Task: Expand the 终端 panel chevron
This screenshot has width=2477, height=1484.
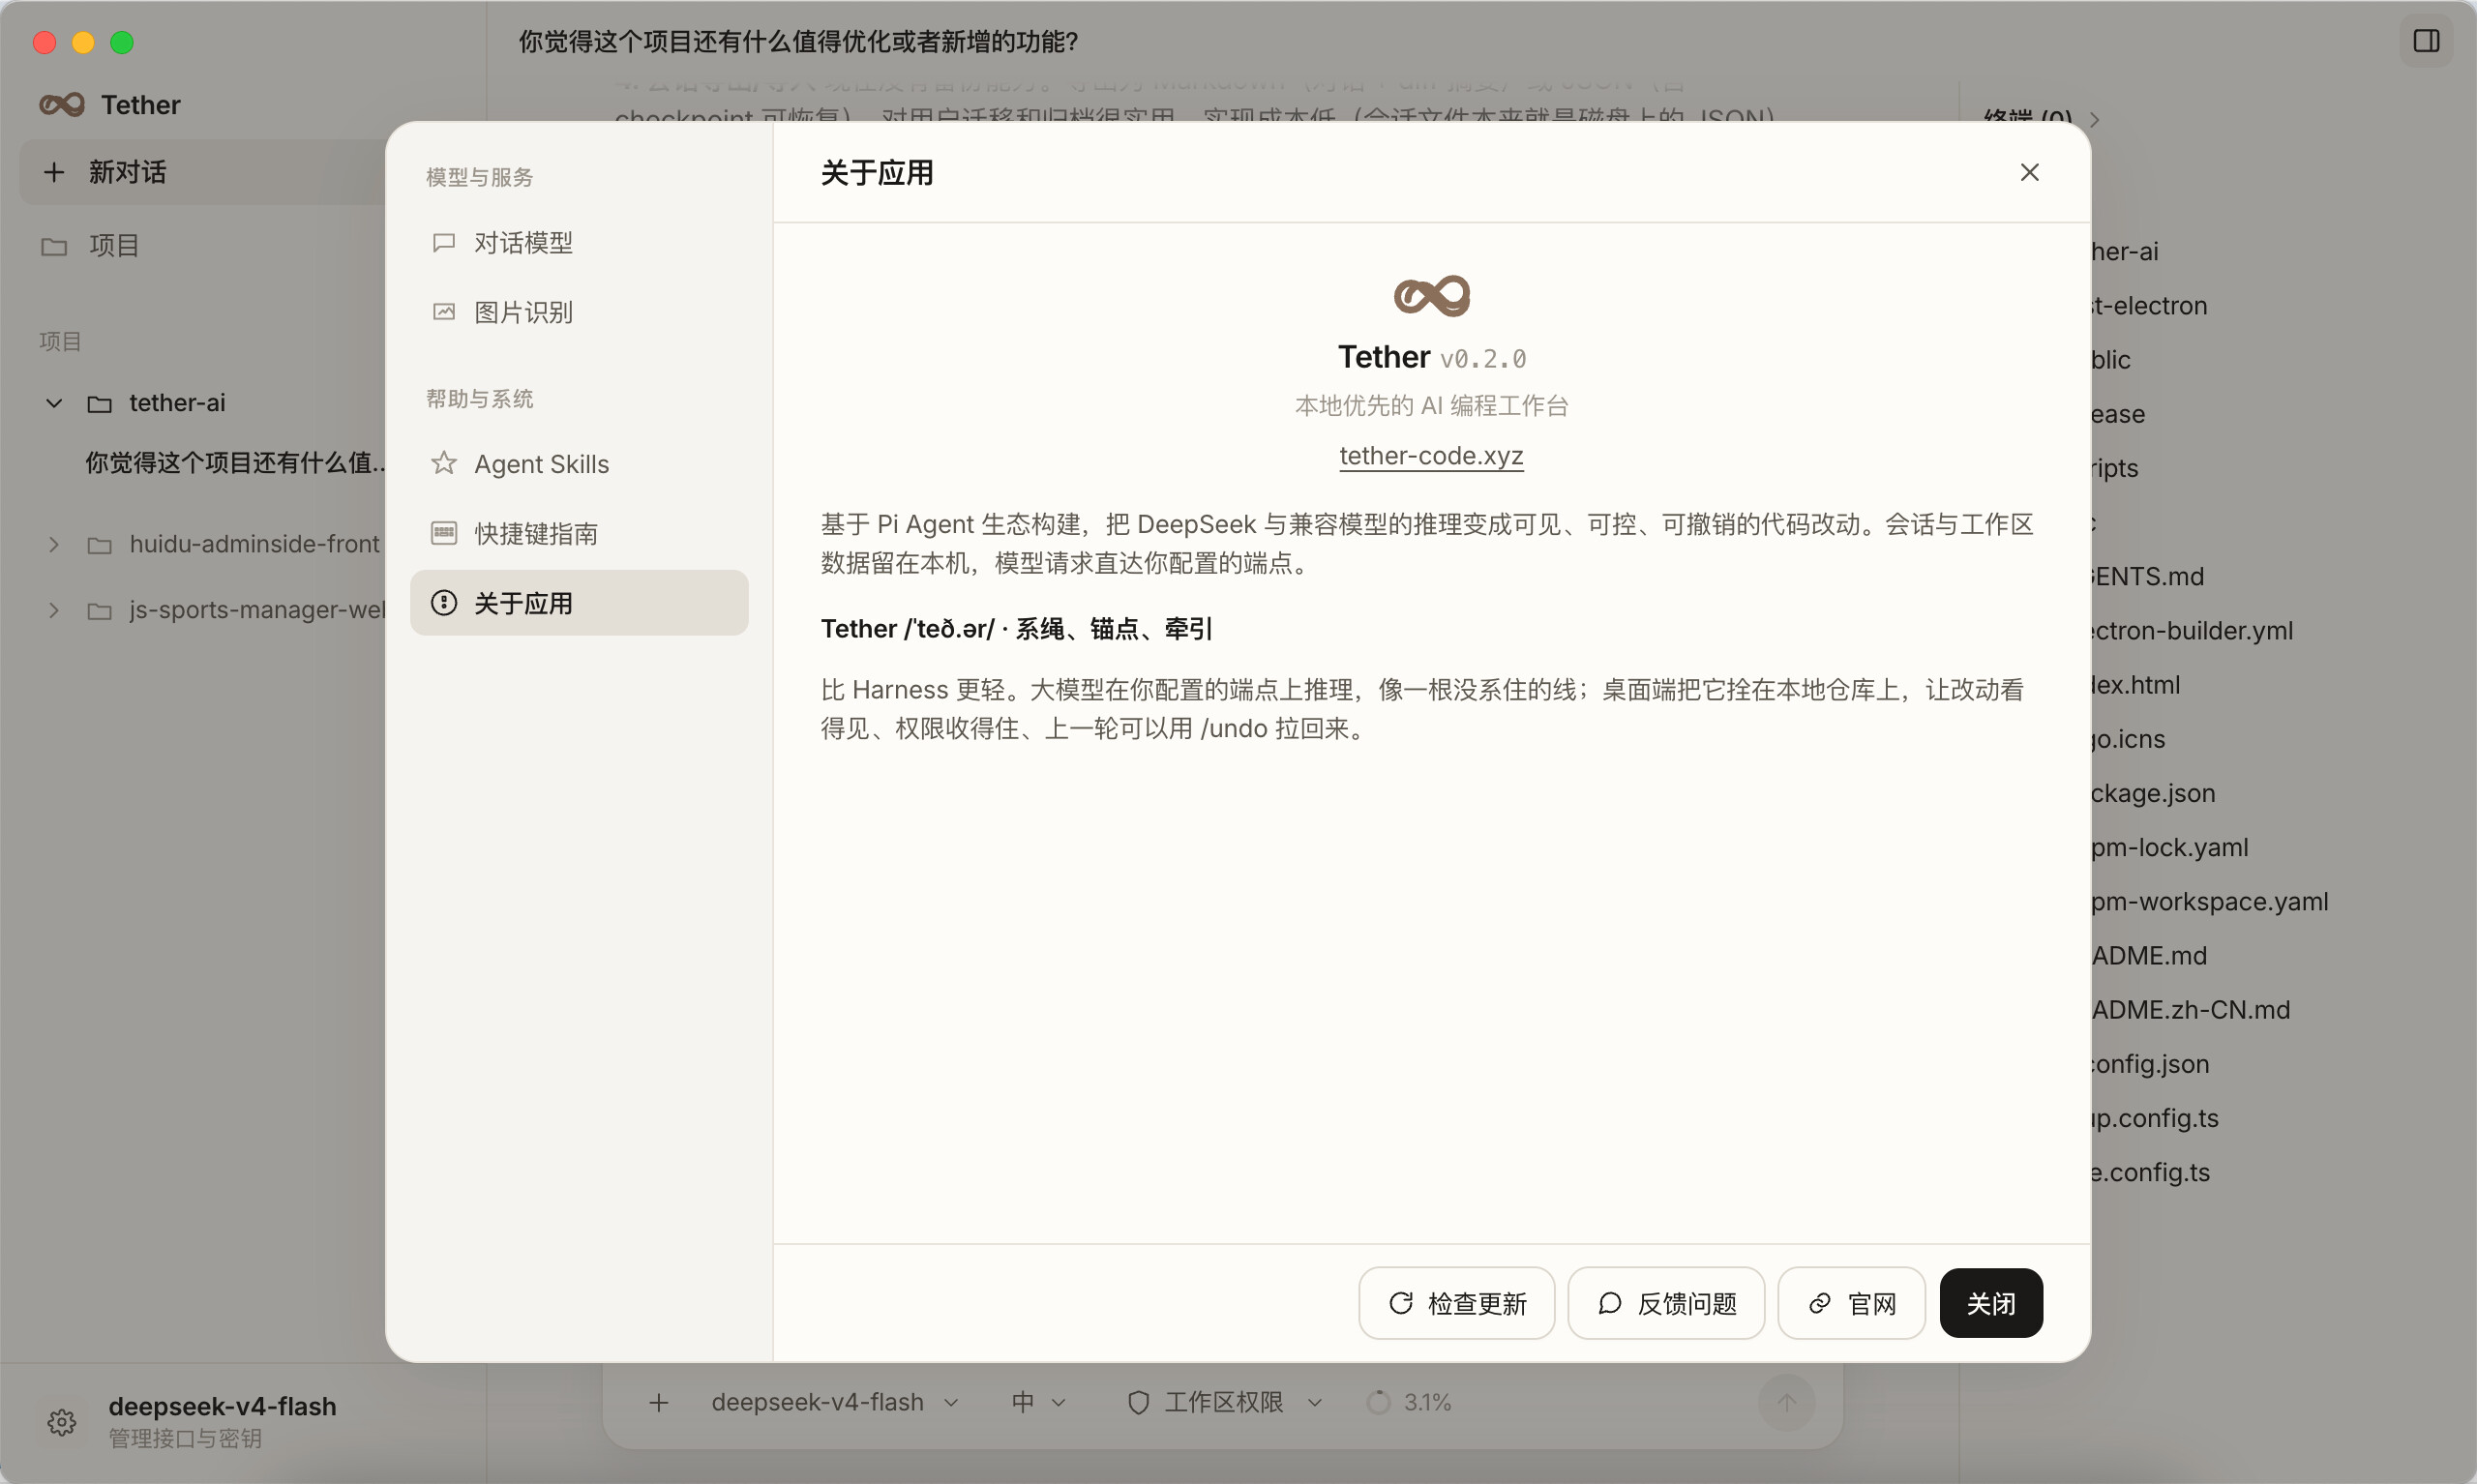Action: (x=2094, y=120)
